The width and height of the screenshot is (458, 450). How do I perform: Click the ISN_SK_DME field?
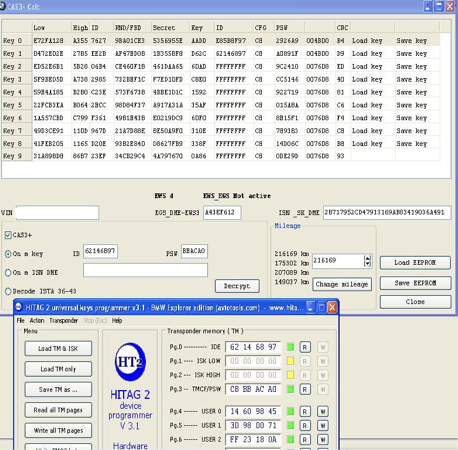387,213
